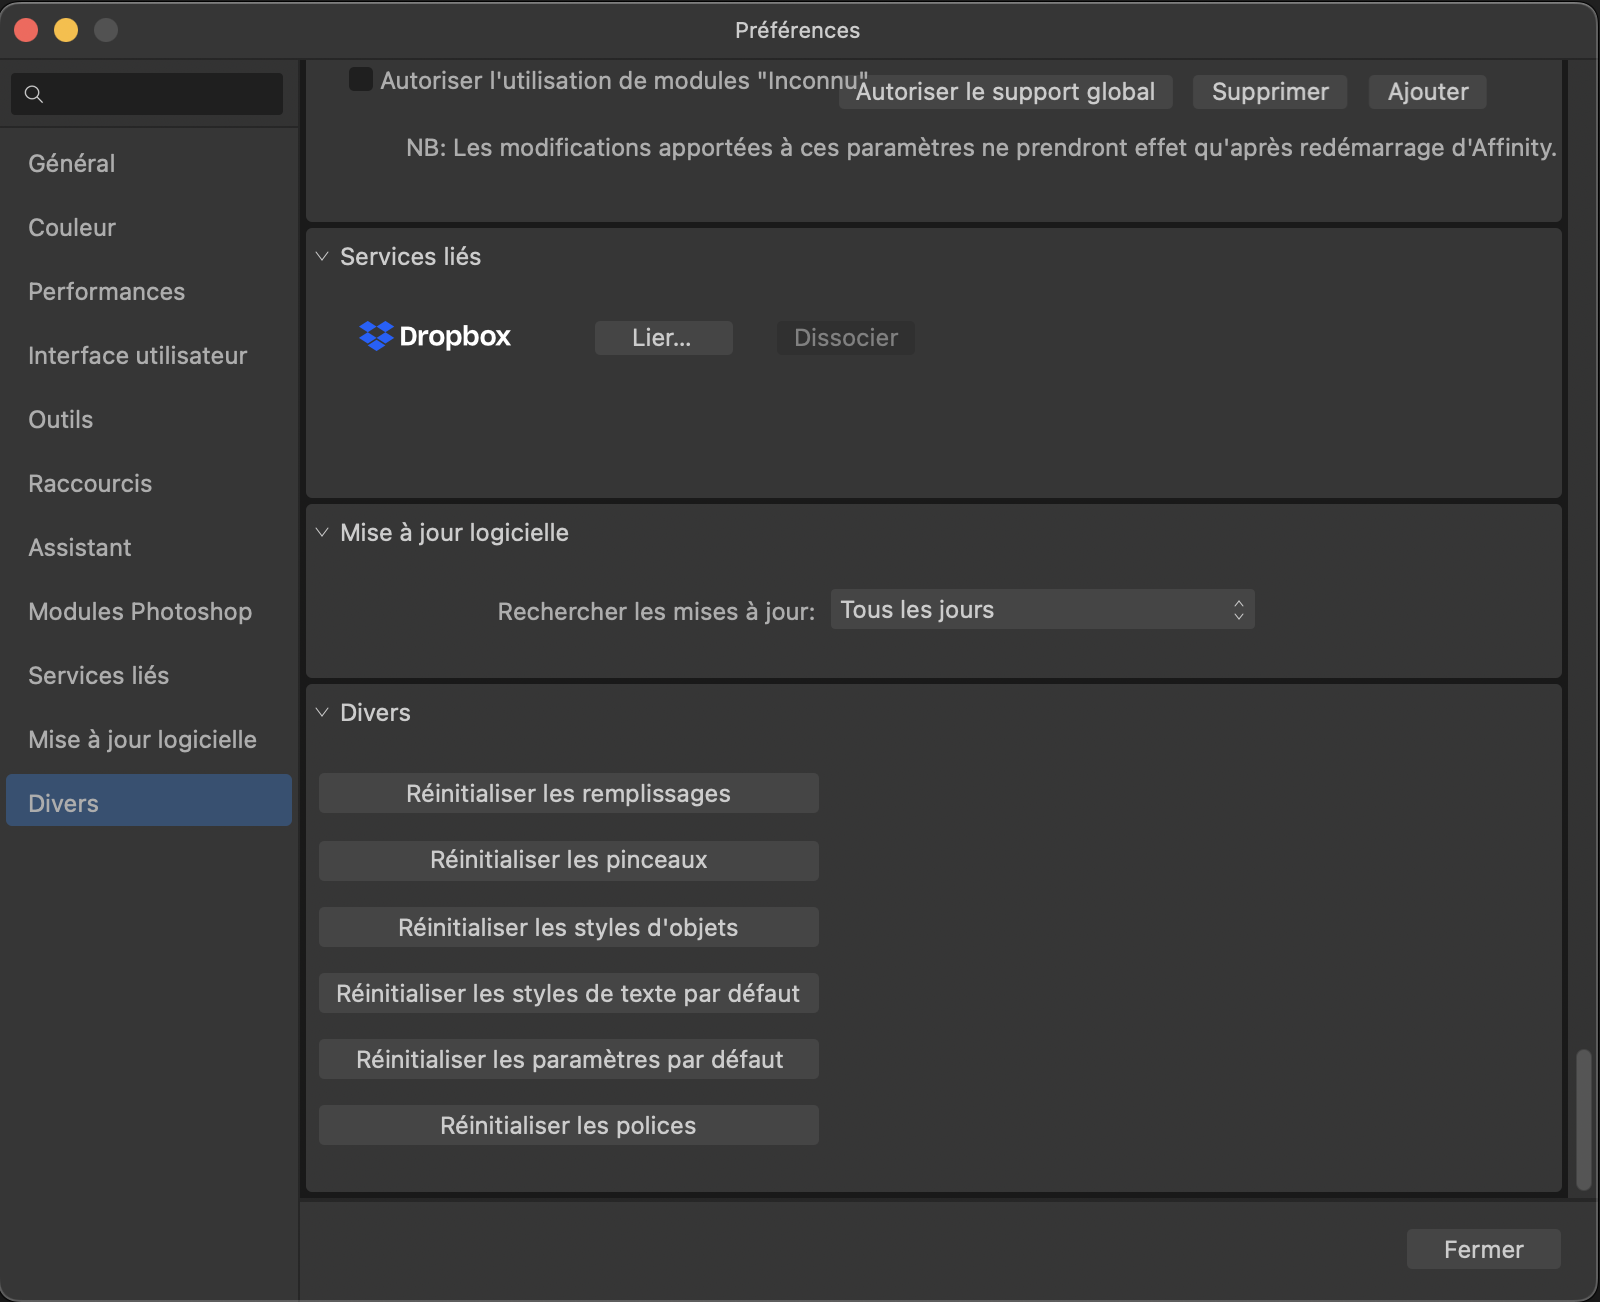Open the update frequency dropdown
The height and width of the screenshot is (1302, 1600).
pos(1042,610)
